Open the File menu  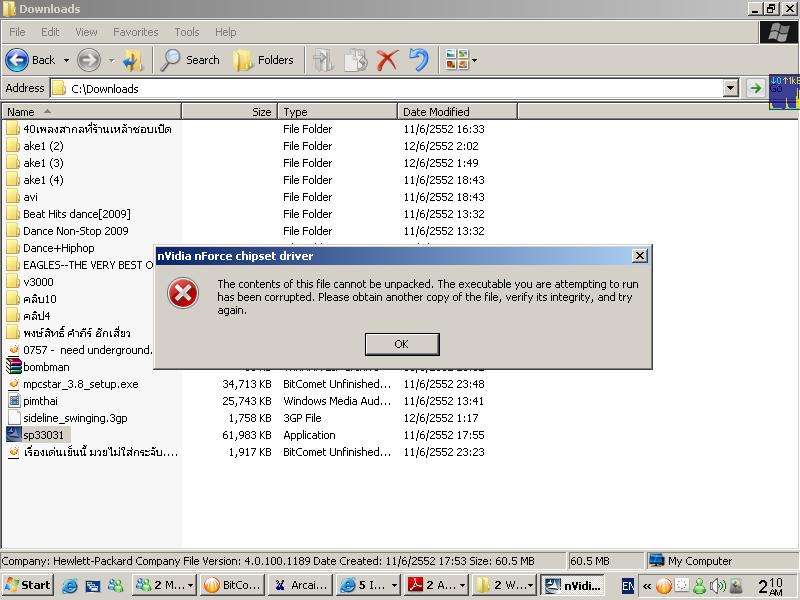click(x=17, y=32)
